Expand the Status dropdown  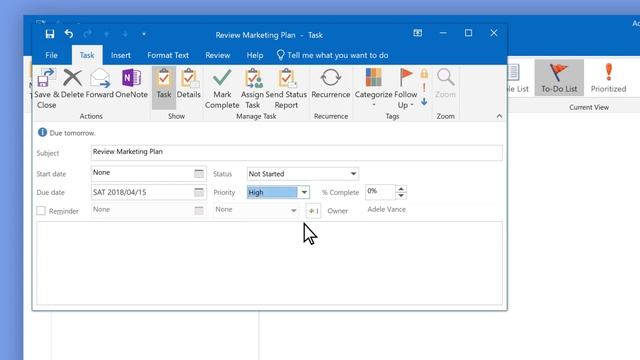353,174
